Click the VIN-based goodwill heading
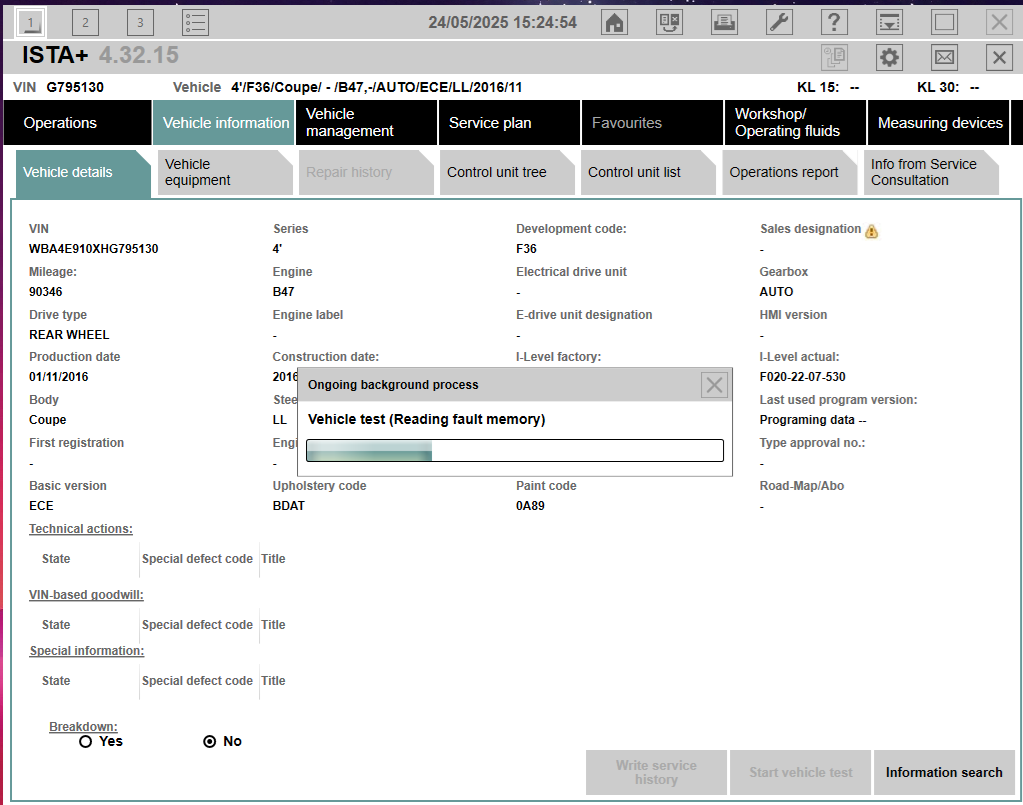Screen dimensions: 1023x805 coord(86,595)
